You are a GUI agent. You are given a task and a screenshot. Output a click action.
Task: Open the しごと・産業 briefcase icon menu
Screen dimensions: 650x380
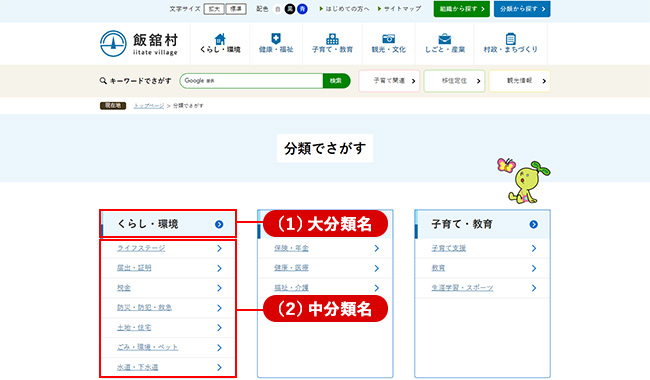(x=445, y=43)
